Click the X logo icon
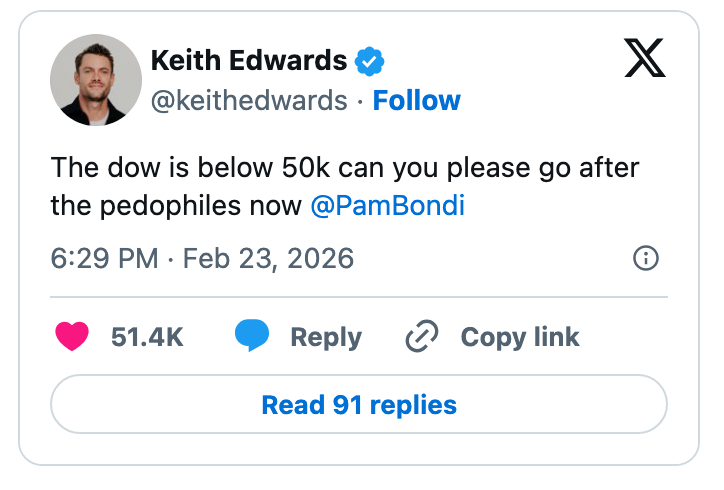Viewport: 724px width, 490px height. click(x=644, y=60)
